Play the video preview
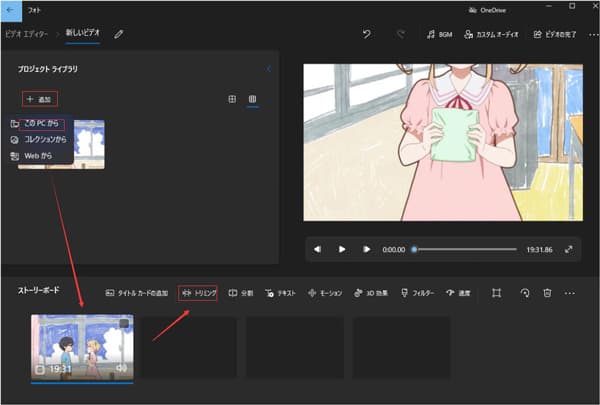600x405 pixels. [342, 250]
